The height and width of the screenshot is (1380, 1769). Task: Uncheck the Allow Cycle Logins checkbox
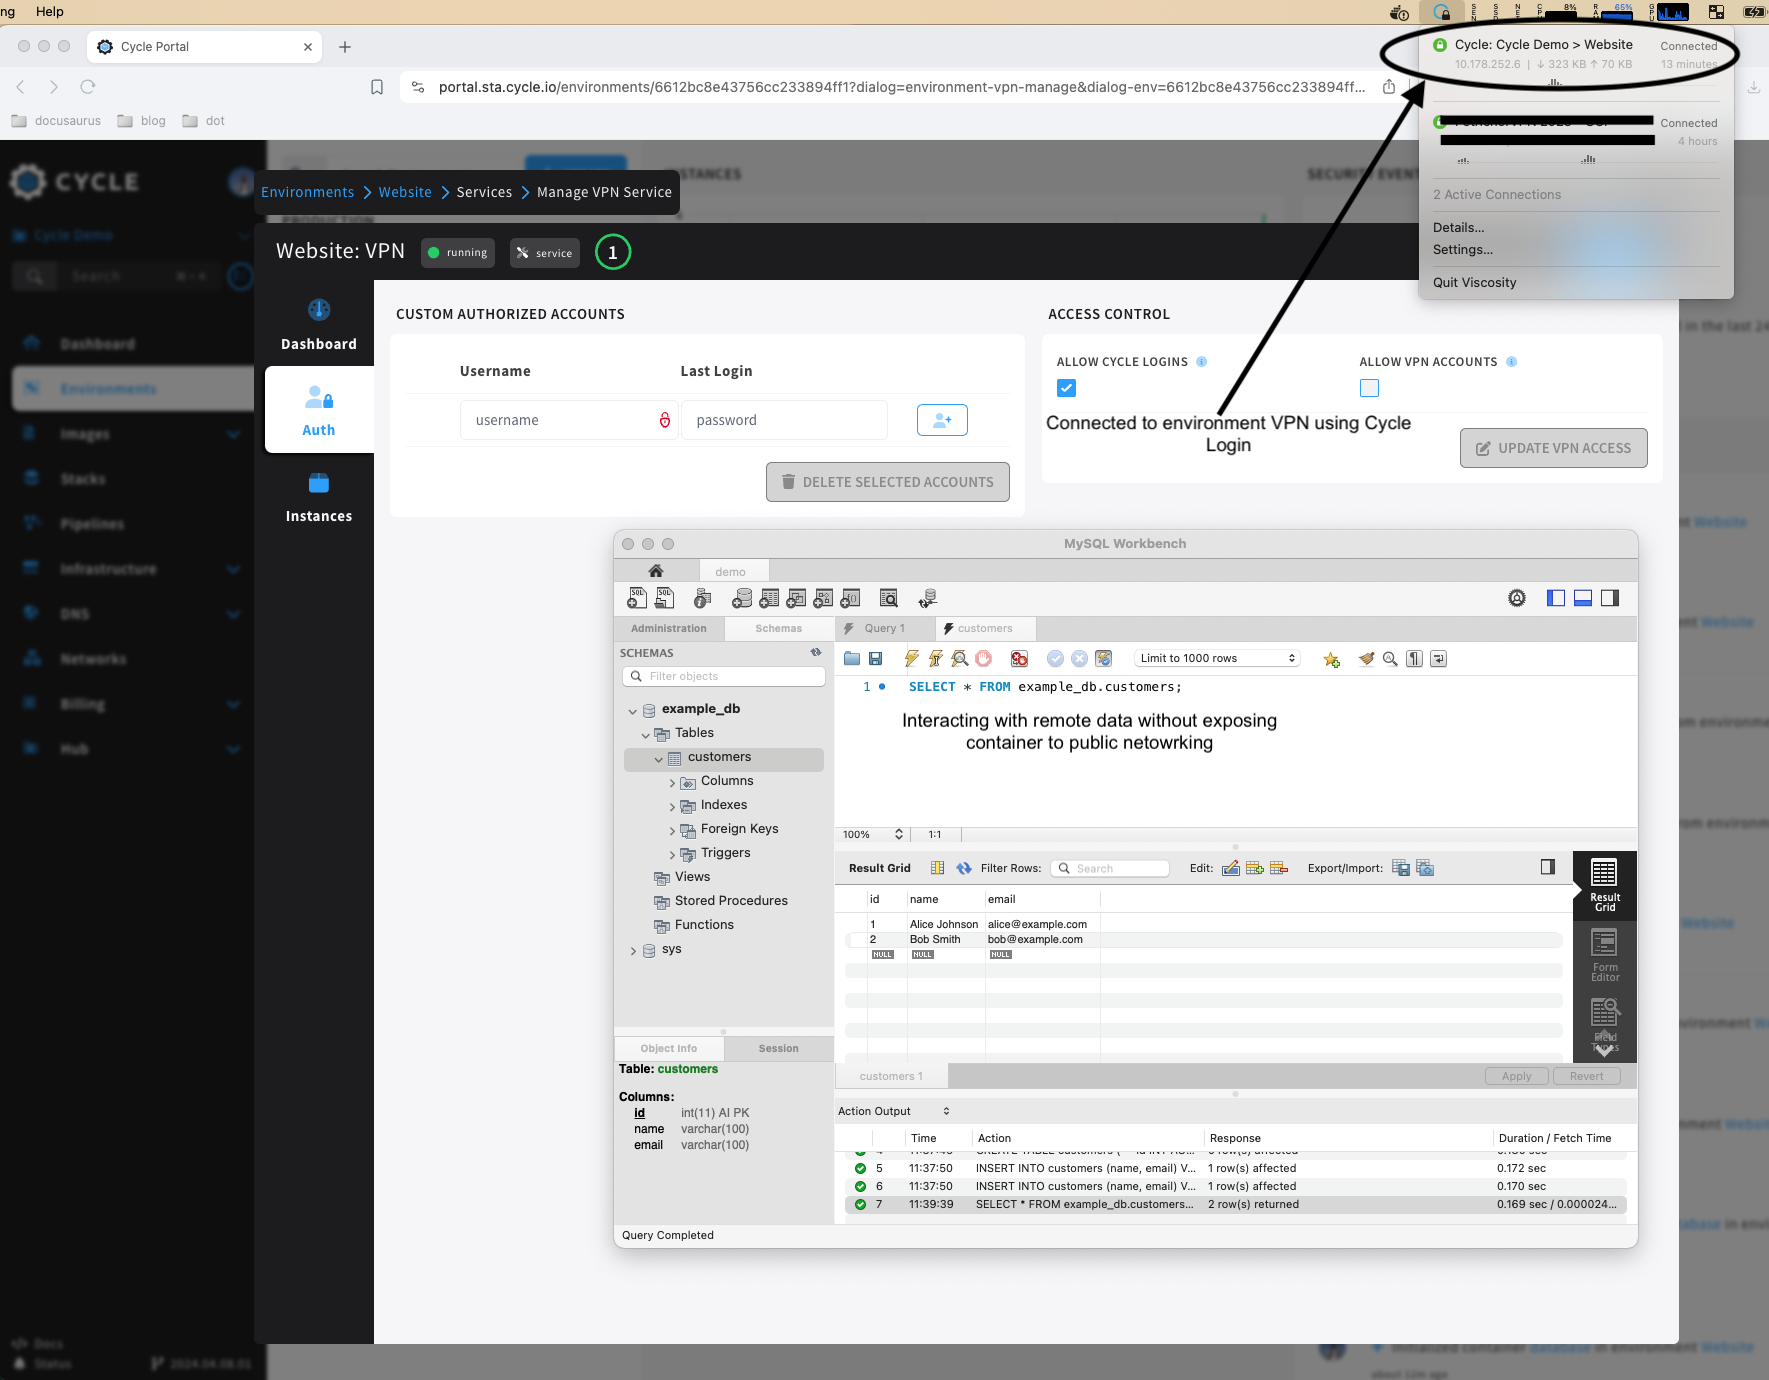[1066, 388]
